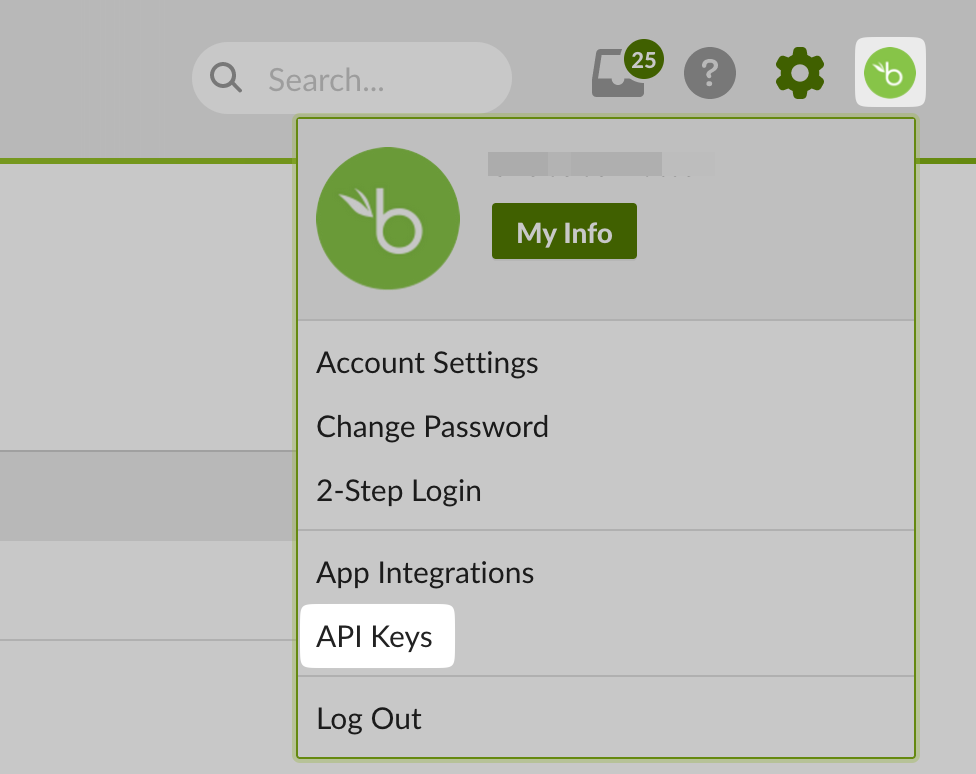976x774 pixels.
Task: Click the 25 notifications count badge
Action: pos(644,60)
